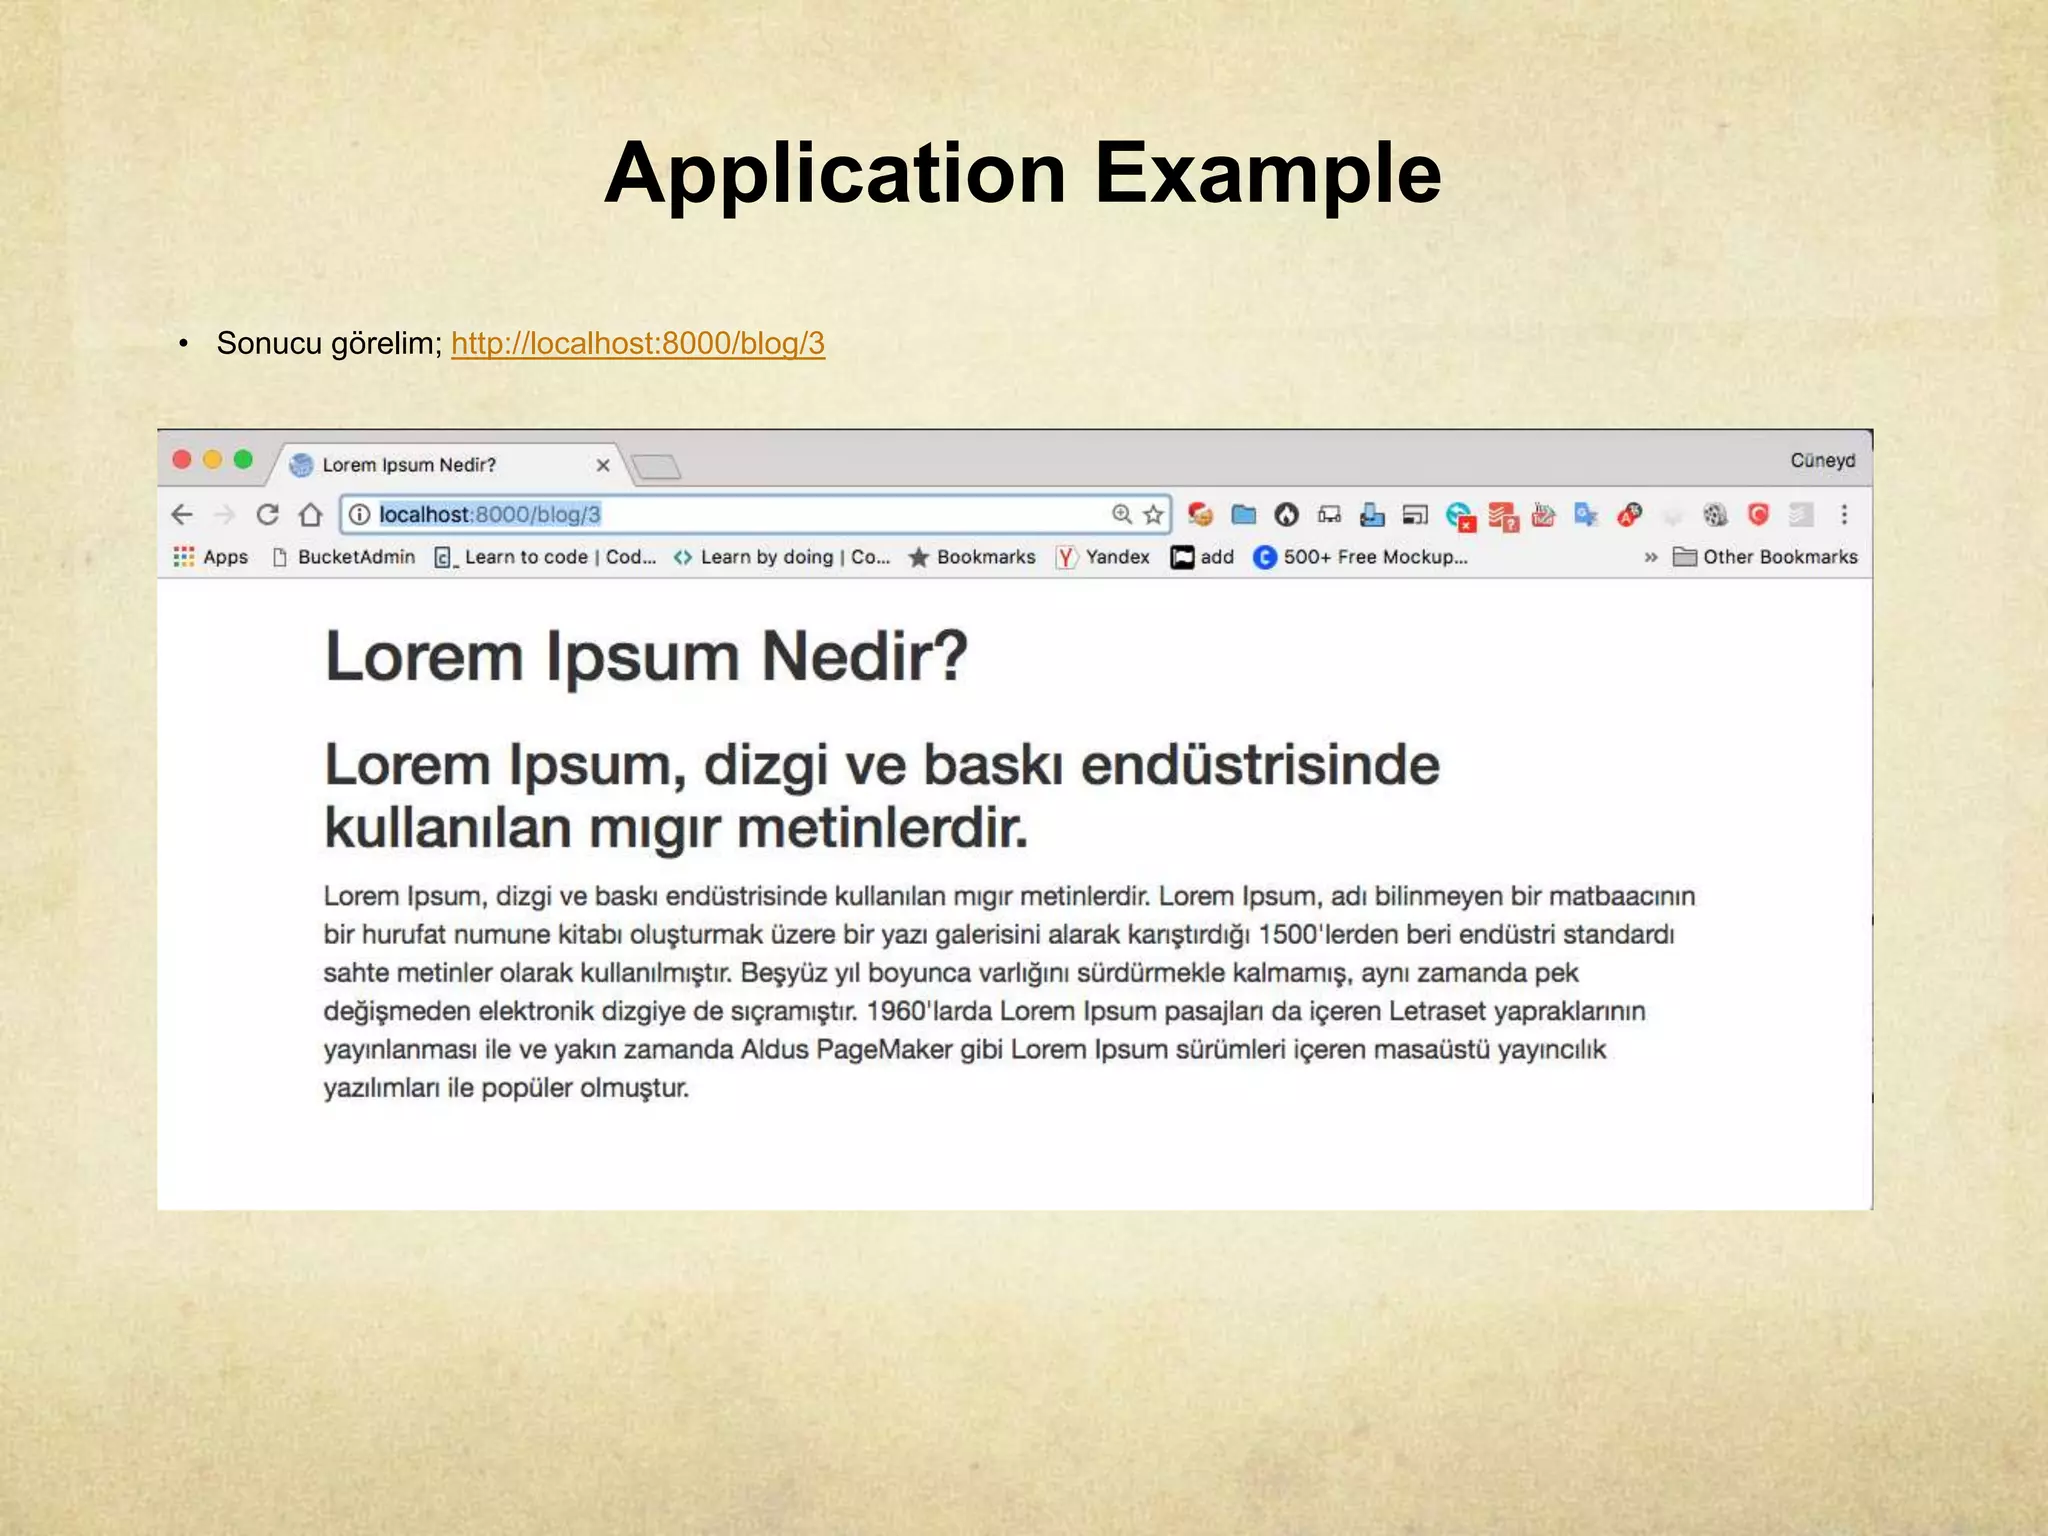Image resolution: width=2048 pixels, height=1536 pixels.
Task: Go back using the browser back arrow
Action: coord(181,515)
